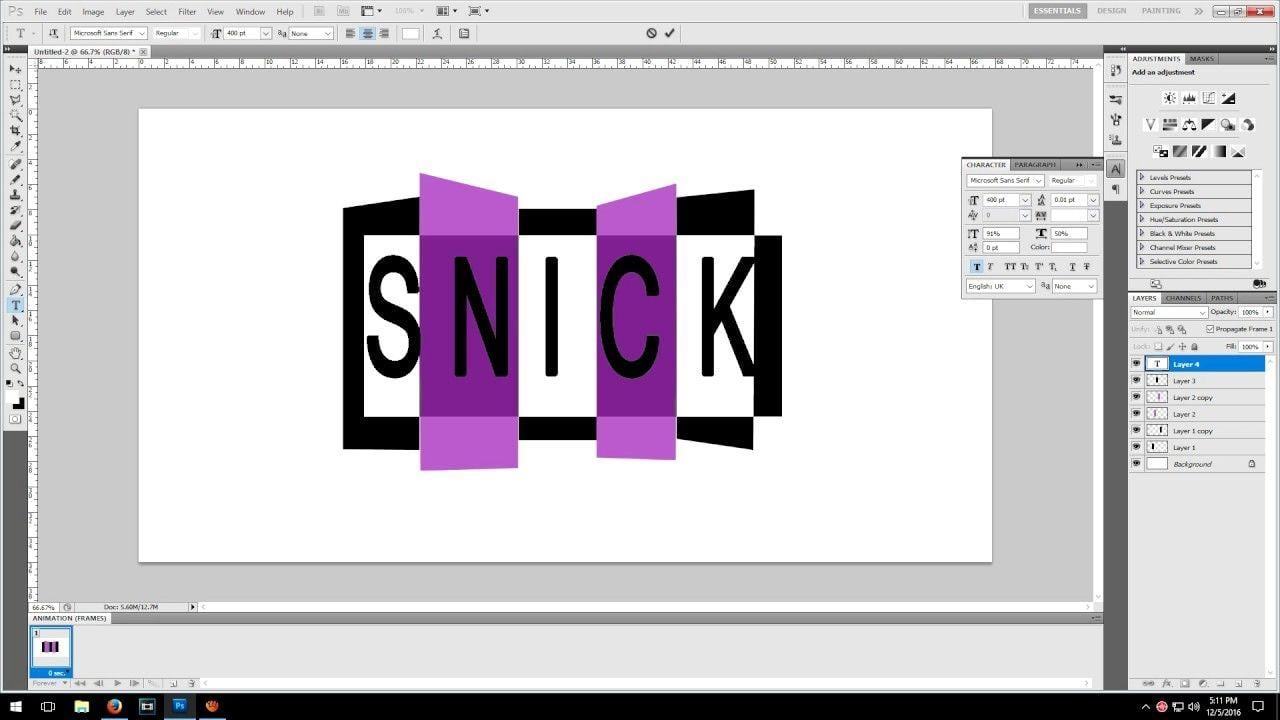This screenshot has height=720, width=1280.
Task: Open the layer blend mode Normal dropdown
Action: pyautogui.click(x=1169, y=312)
